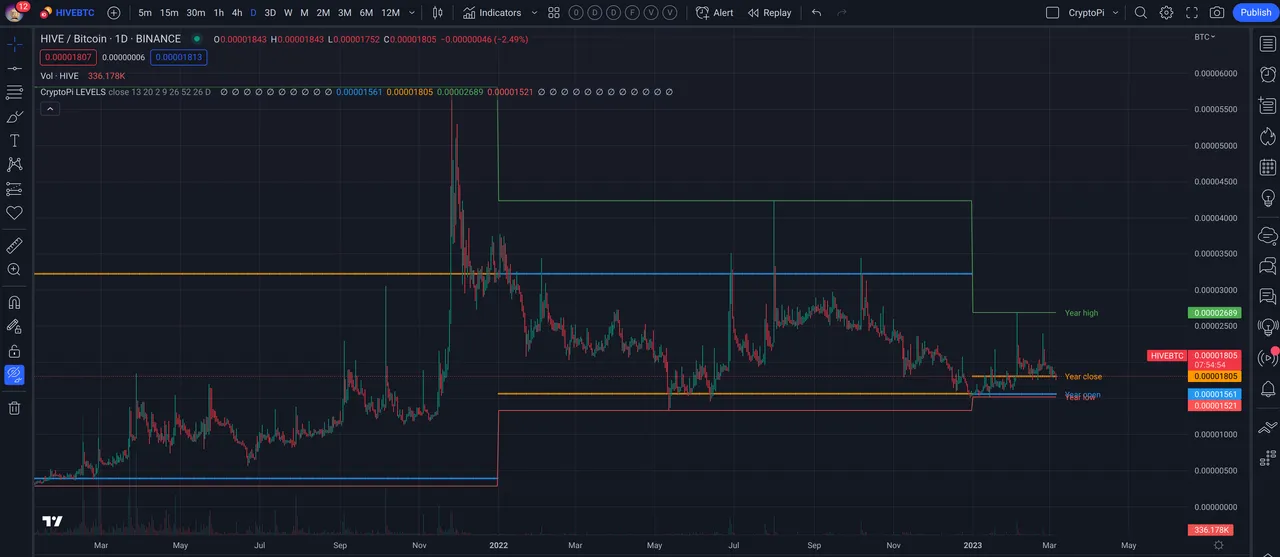Open the indicator templates grid icon
The height and width of the screenshot is (557, 1280).
click(554, 13)
